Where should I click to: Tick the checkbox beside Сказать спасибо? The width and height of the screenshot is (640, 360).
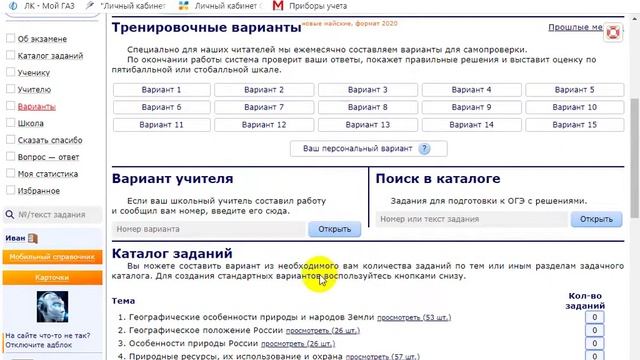(x=11, y=140)
